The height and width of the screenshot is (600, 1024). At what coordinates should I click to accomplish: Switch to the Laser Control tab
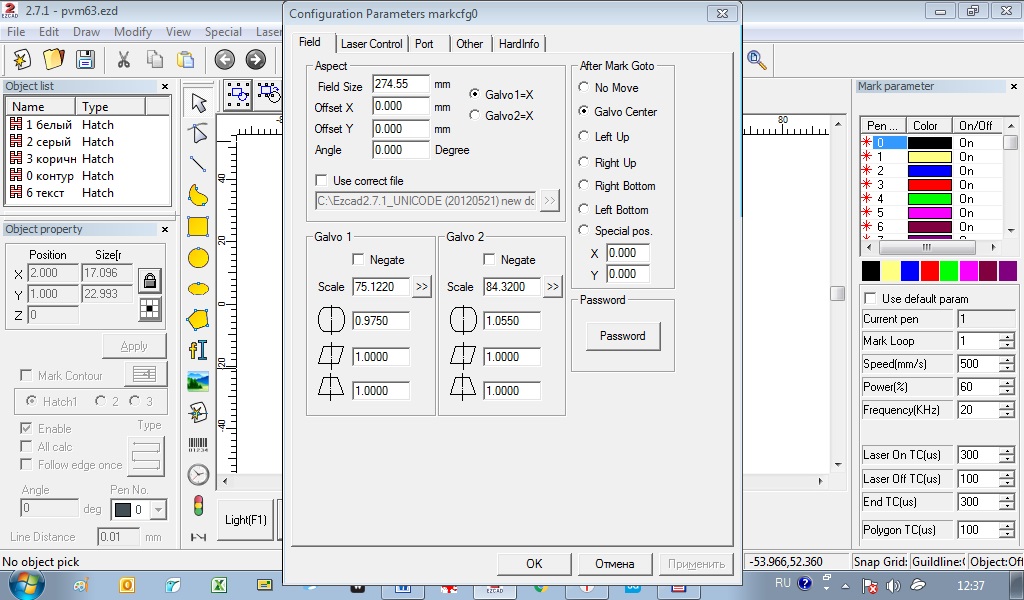371,44
